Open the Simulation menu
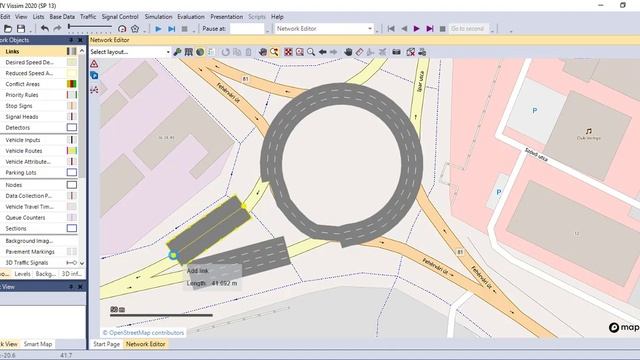 tap(158, 17)
